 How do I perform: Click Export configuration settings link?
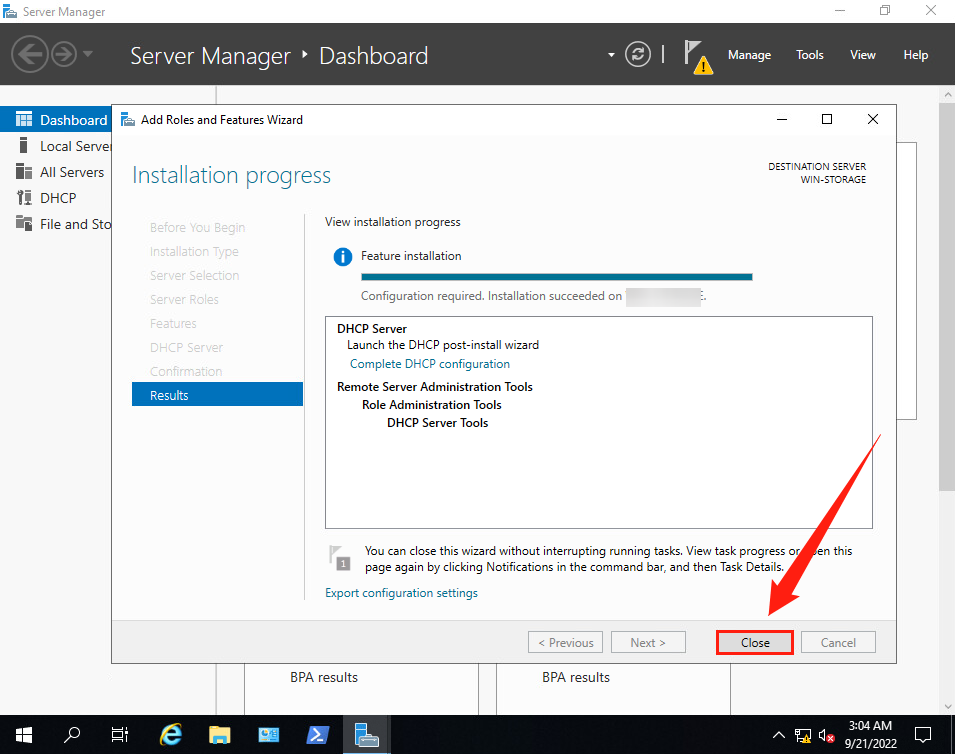pos(401,593)
